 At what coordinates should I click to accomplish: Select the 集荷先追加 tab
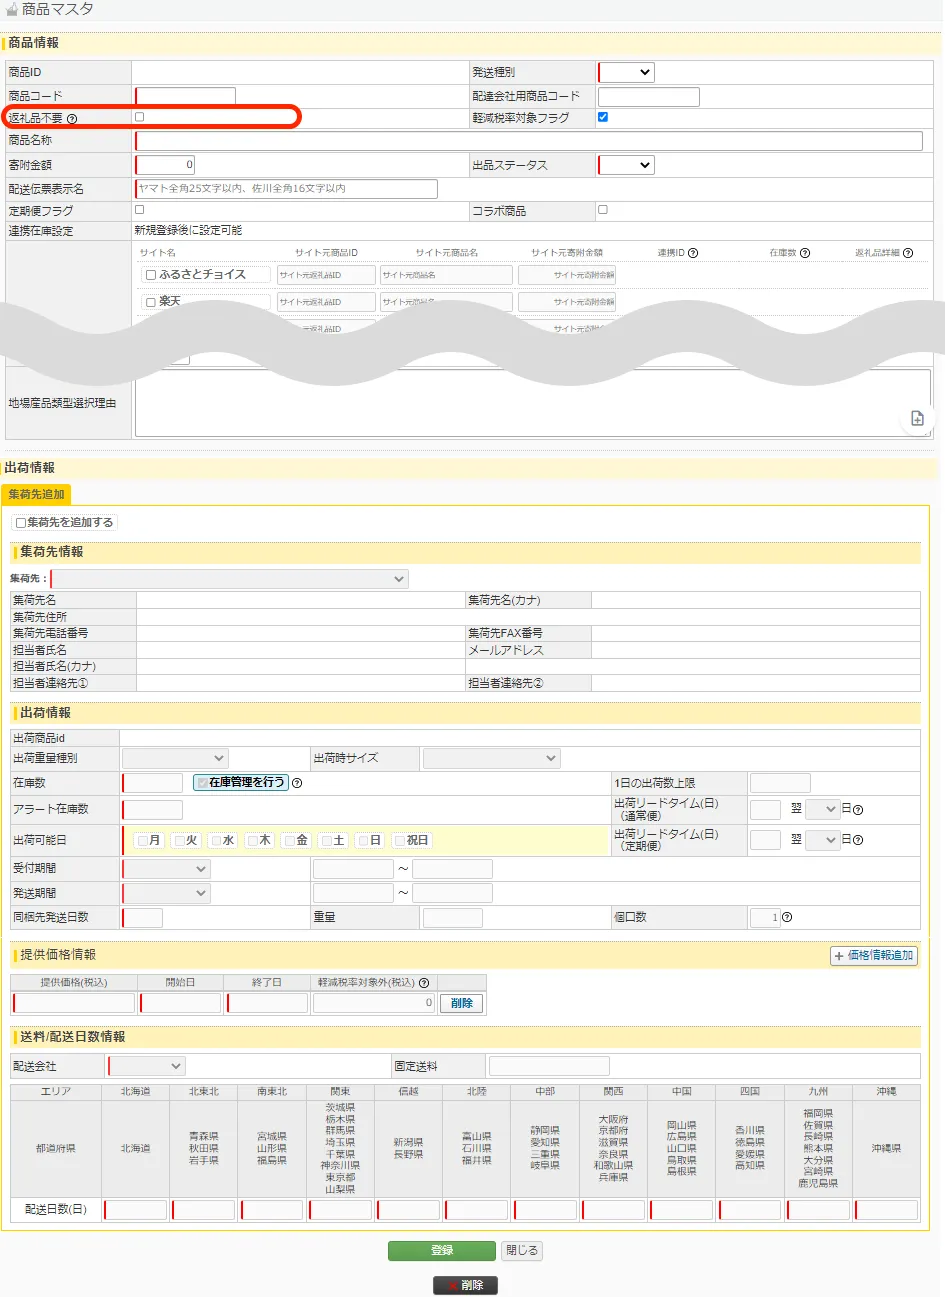pyautogui.click(x=36, y=494)
